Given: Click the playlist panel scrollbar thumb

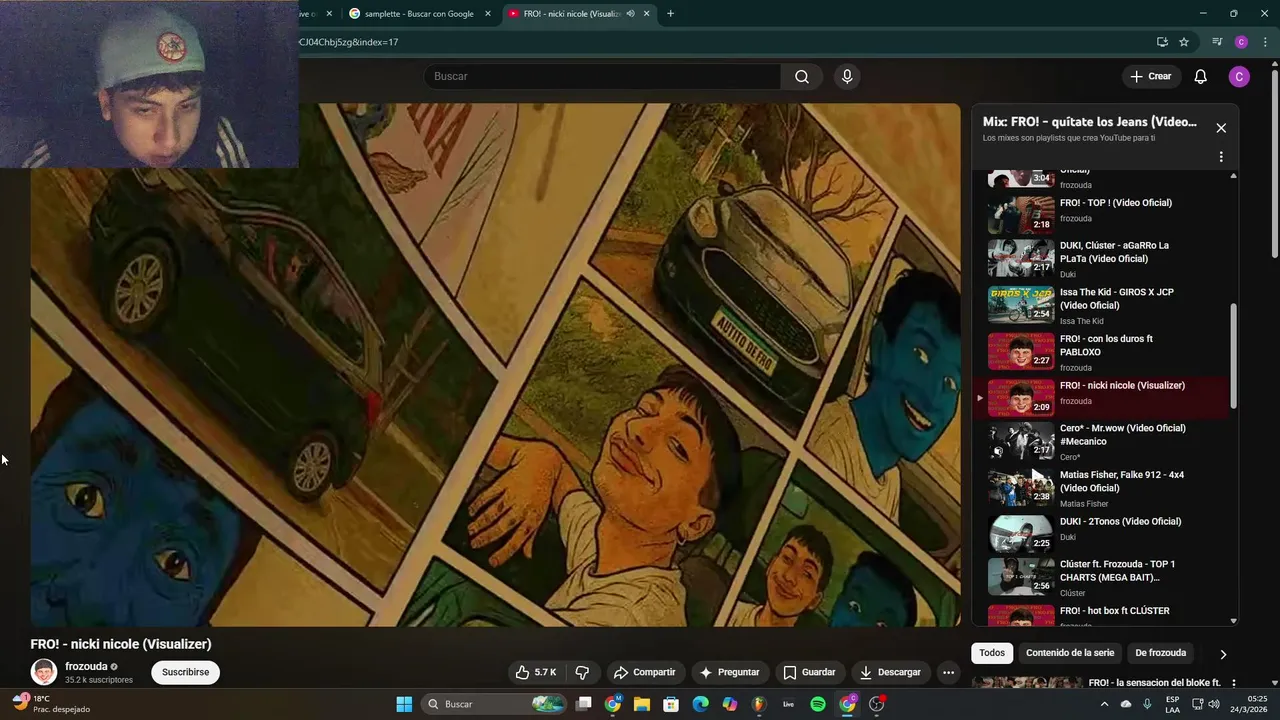Looking at the screenshot, I should coord(1233,357).
